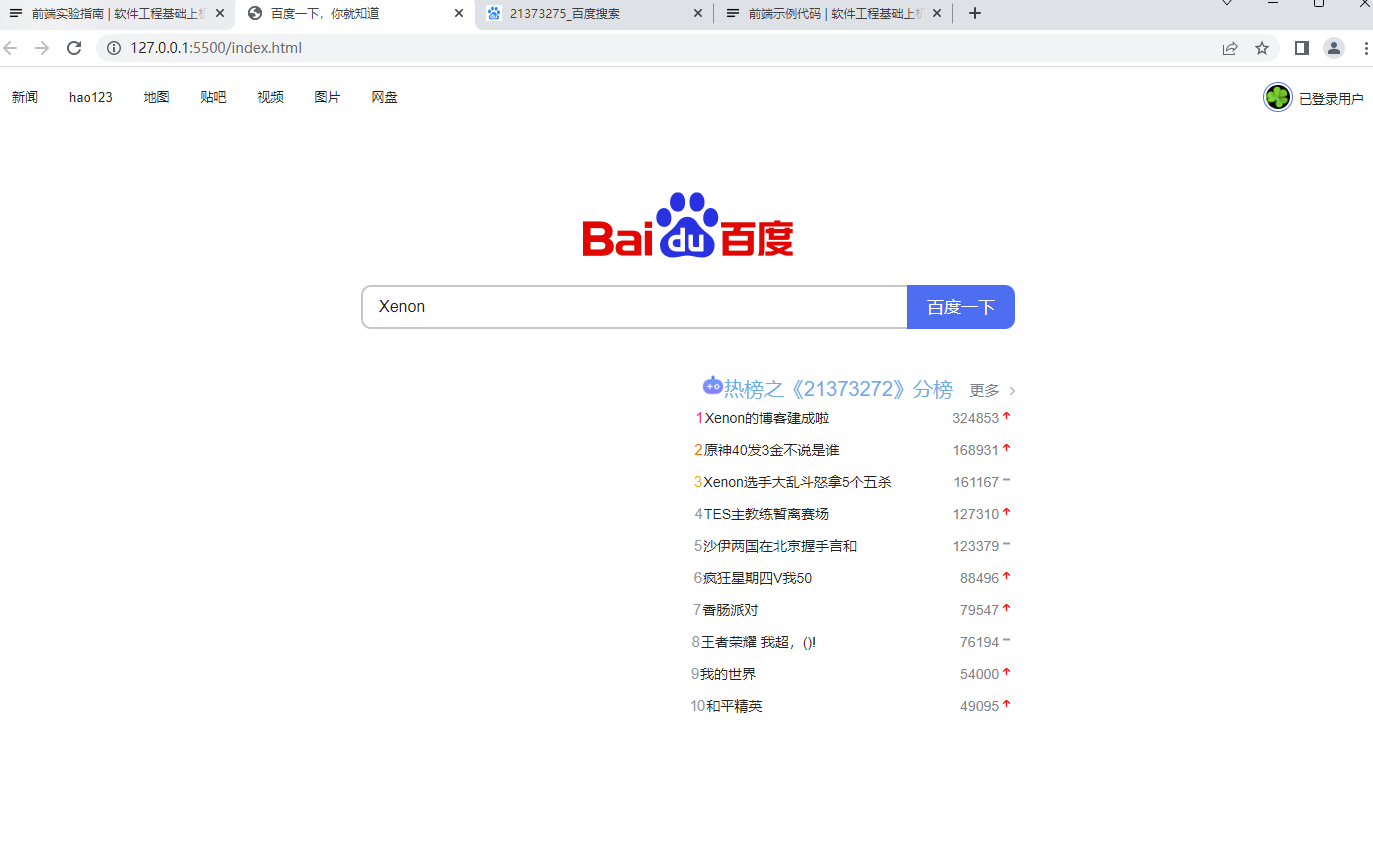Click the flat trend mark beside 161167
The height and width of the screenshot is (855, 1373).
(1007, 480)
